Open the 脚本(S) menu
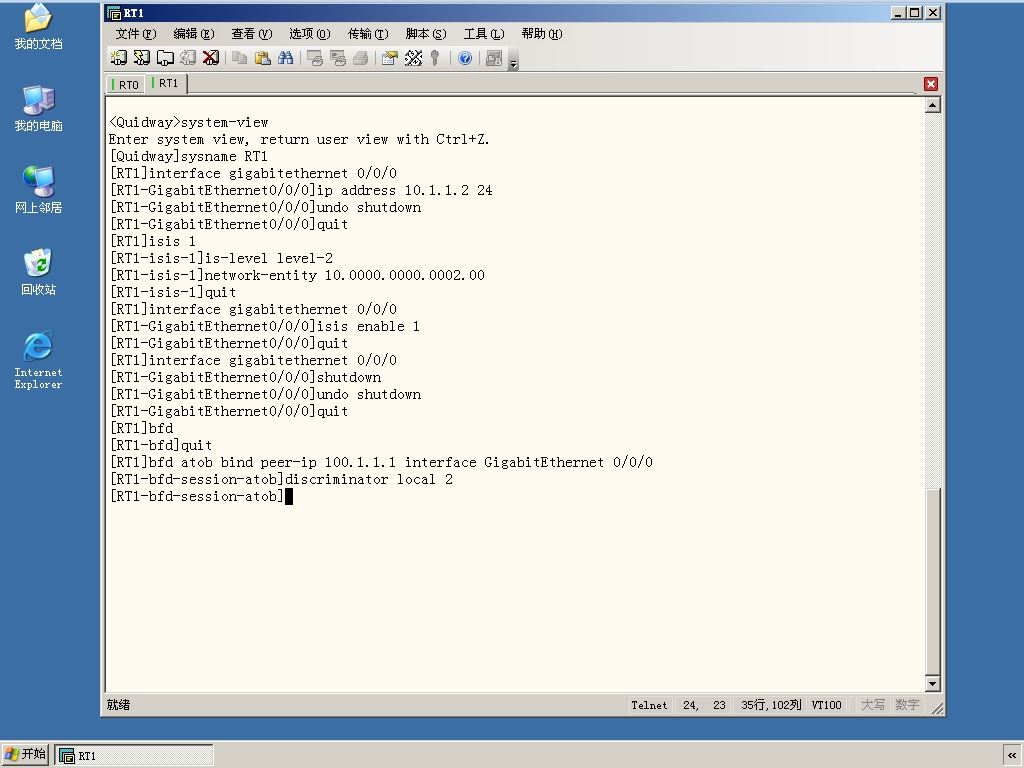This screenshot has height=768, width=1024. pyautogui.click(x=426, y=34)
